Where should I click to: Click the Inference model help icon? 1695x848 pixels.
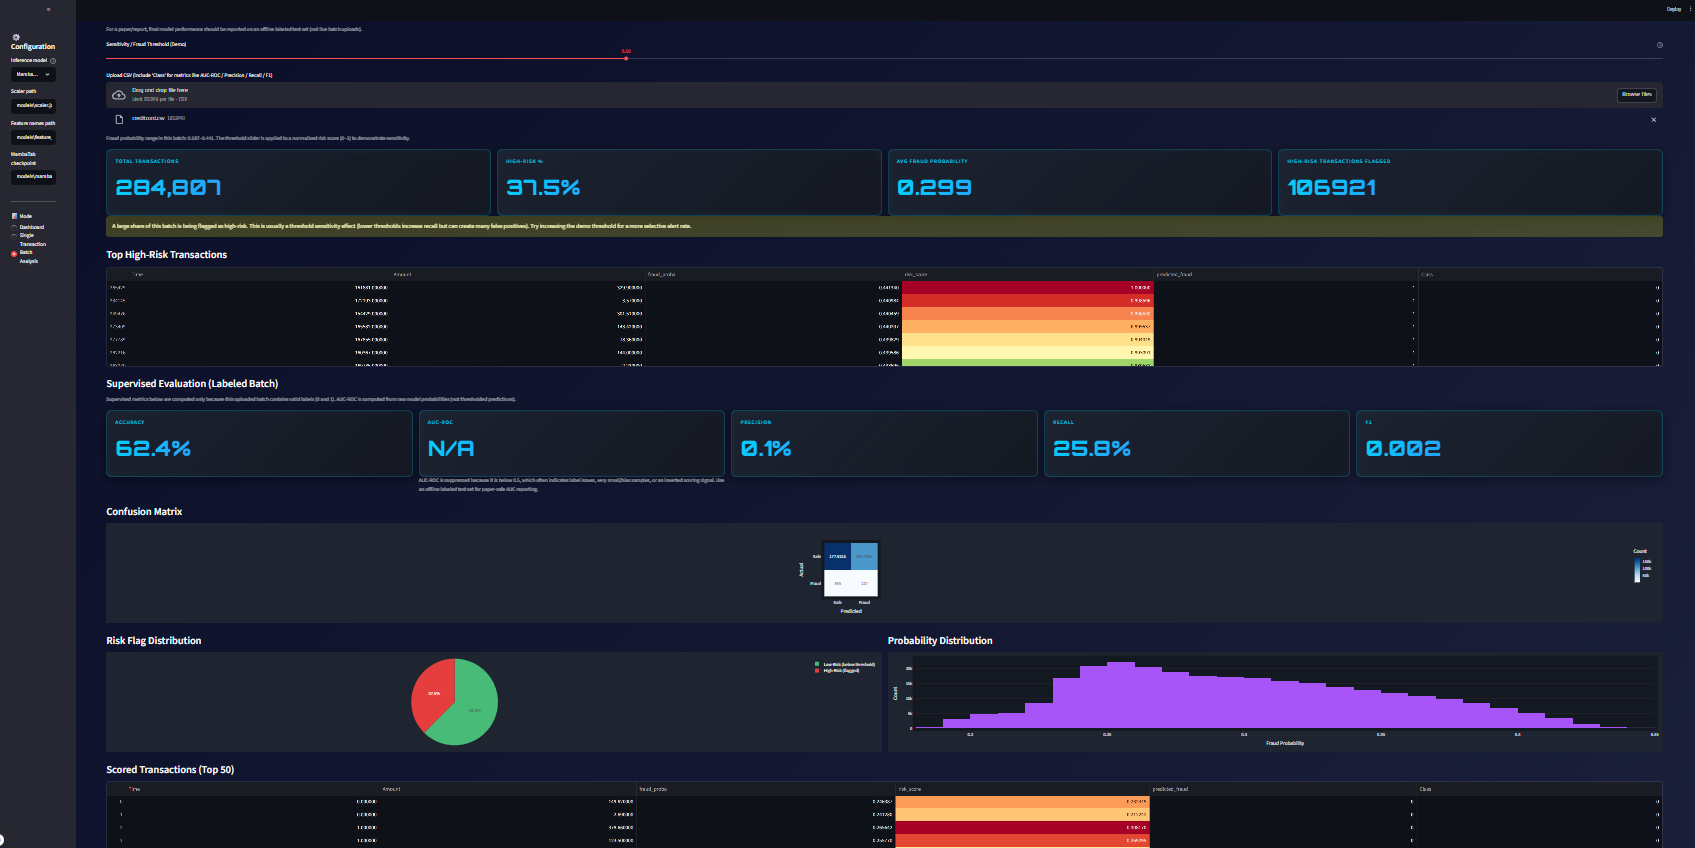(x=53, y=61)
